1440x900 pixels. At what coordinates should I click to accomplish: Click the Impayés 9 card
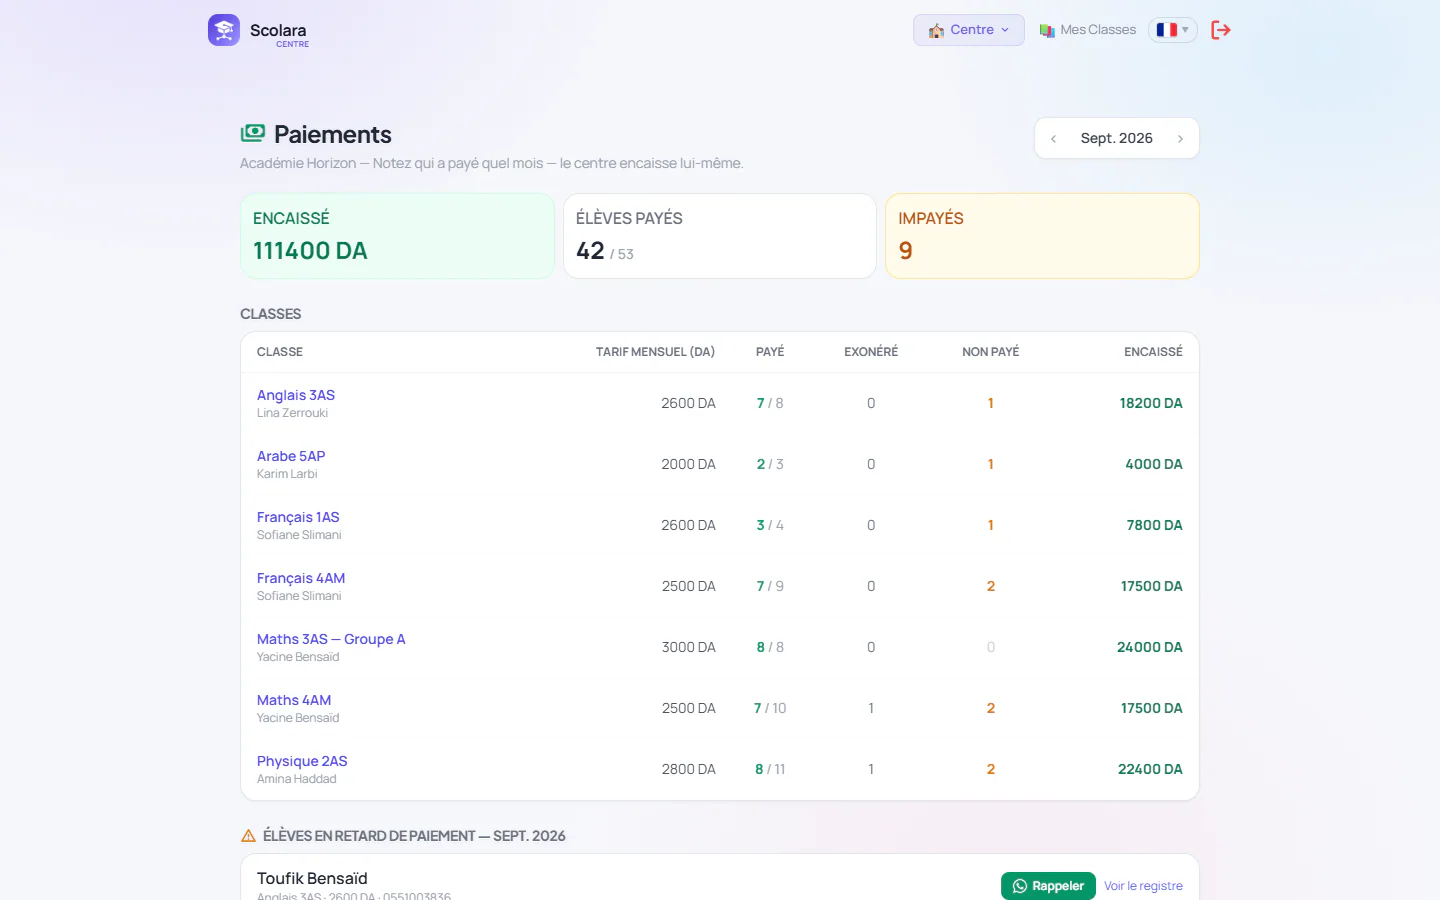click(x=1042, y=236)
